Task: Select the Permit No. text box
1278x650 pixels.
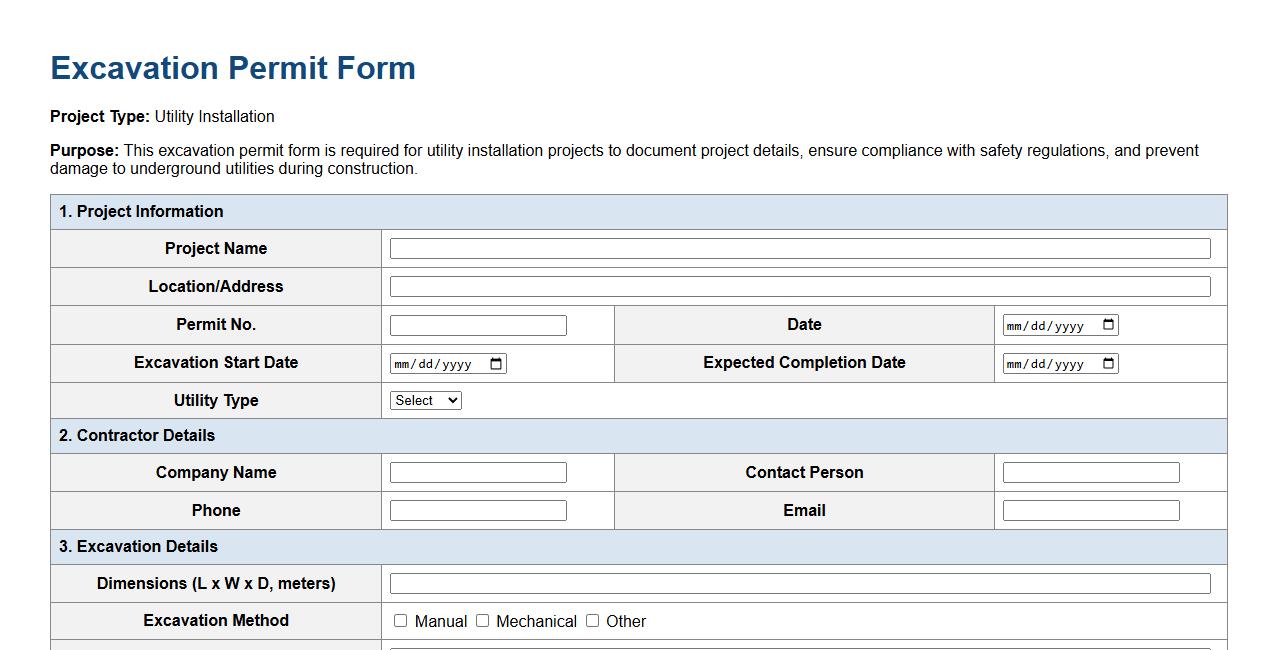Action: tap(478, 324)
